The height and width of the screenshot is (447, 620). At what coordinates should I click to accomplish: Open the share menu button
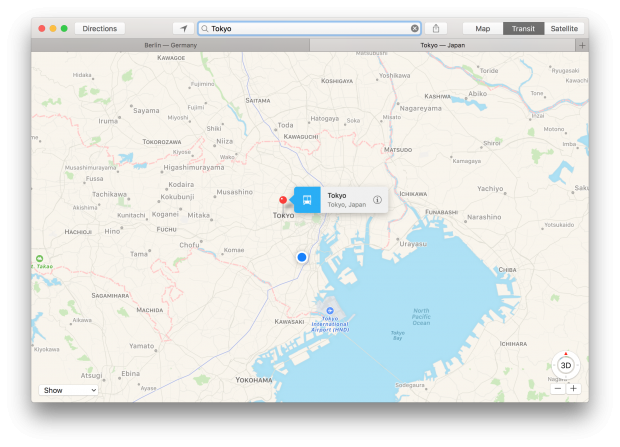pos(436,28)
